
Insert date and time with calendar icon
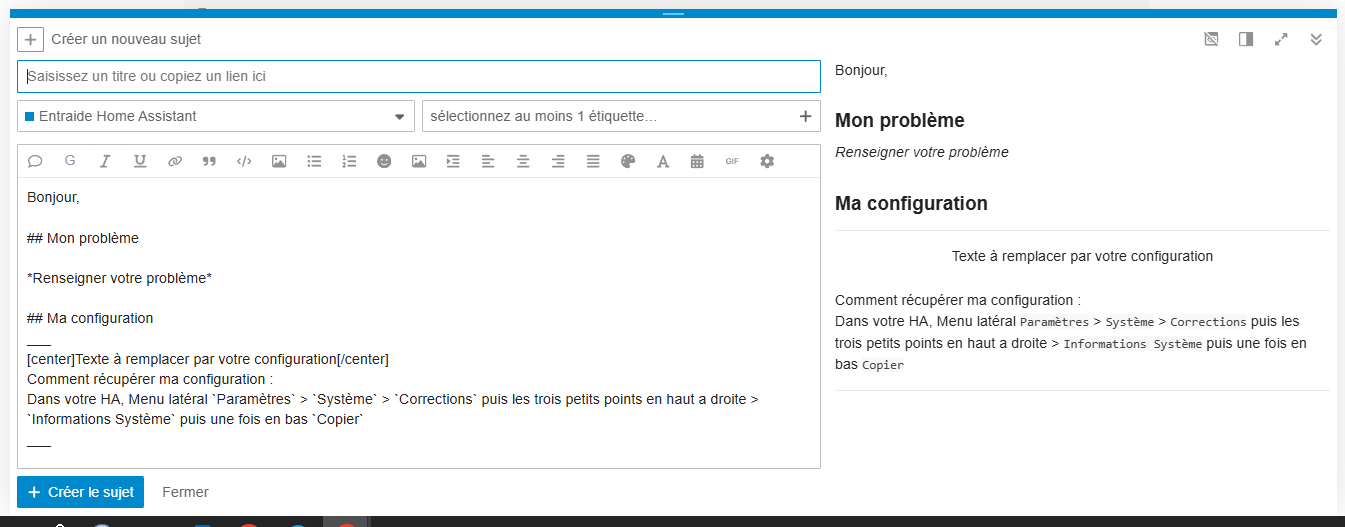pyautogui.click(x=697, y=161)
